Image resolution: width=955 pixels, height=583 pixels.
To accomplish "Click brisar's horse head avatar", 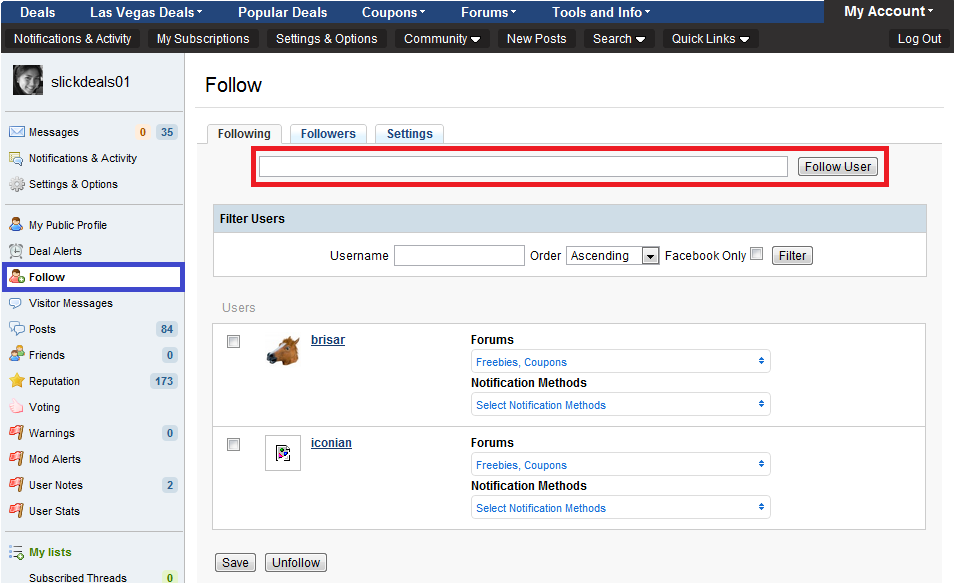I will pos(283,350).
